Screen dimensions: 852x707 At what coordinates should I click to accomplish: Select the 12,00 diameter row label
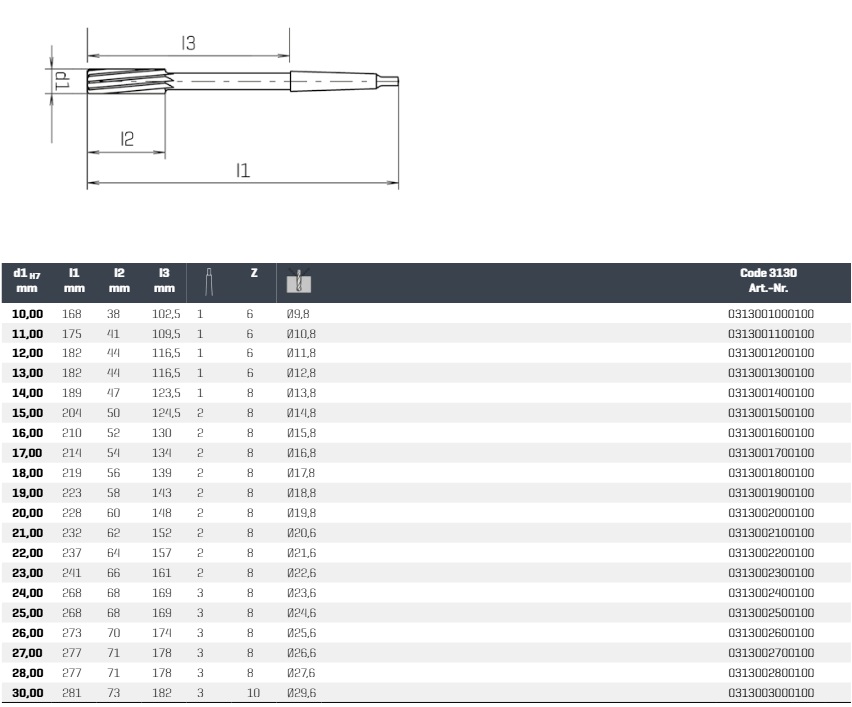[27, 353]
